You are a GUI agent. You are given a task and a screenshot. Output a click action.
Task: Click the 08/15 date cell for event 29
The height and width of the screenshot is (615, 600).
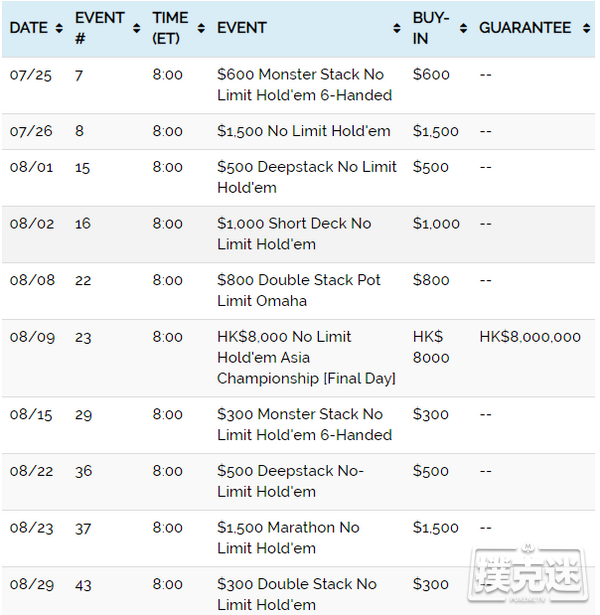[x=31, y=414]
